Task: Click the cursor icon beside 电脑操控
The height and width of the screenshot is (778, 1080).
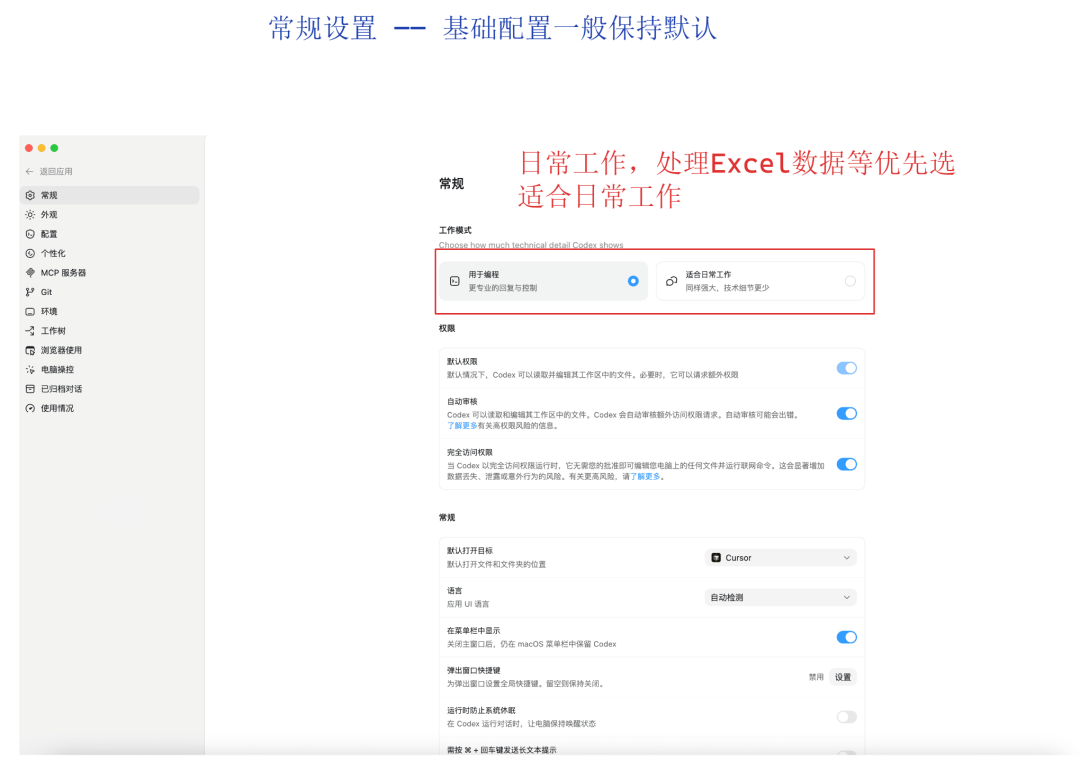Action: 30,369
